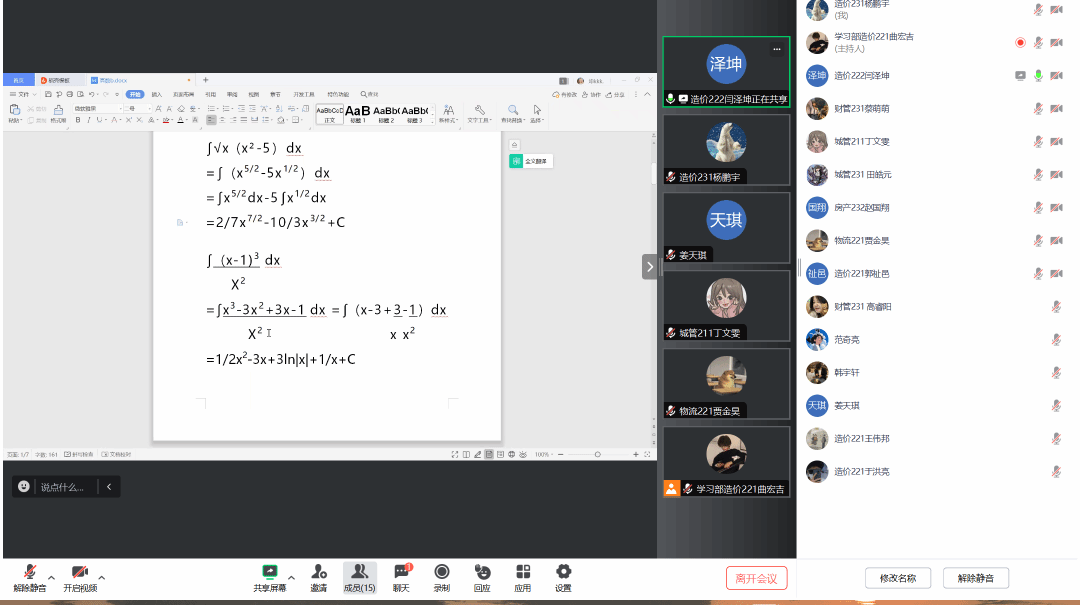The image size is (1080, 605).
Task: Collapse the video gallery side arrow
Action: tap(650, 267)
